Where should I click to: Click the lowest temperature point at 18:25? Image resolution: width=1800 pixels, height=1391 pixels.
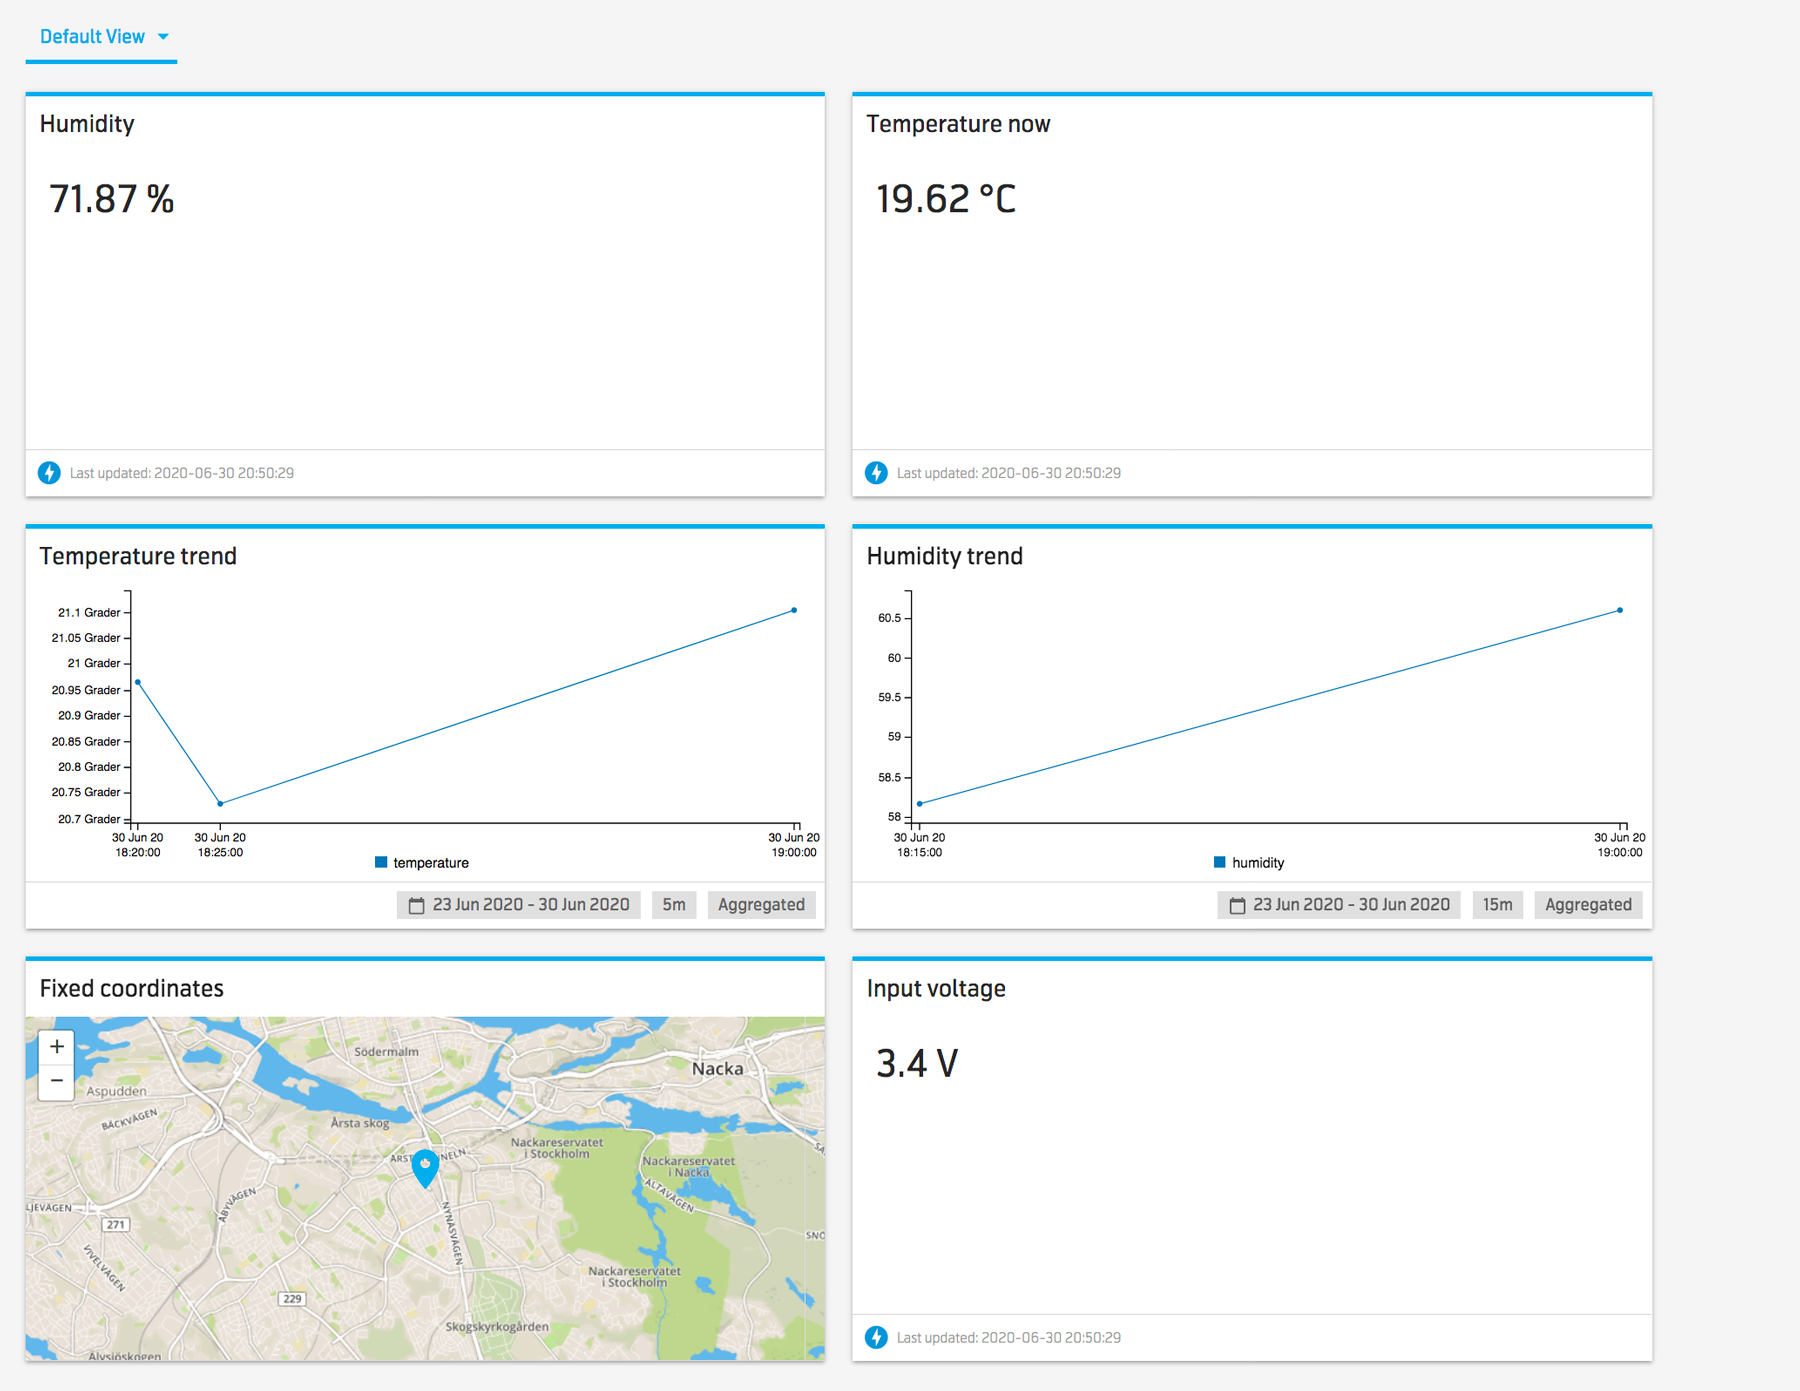point(220,803)
